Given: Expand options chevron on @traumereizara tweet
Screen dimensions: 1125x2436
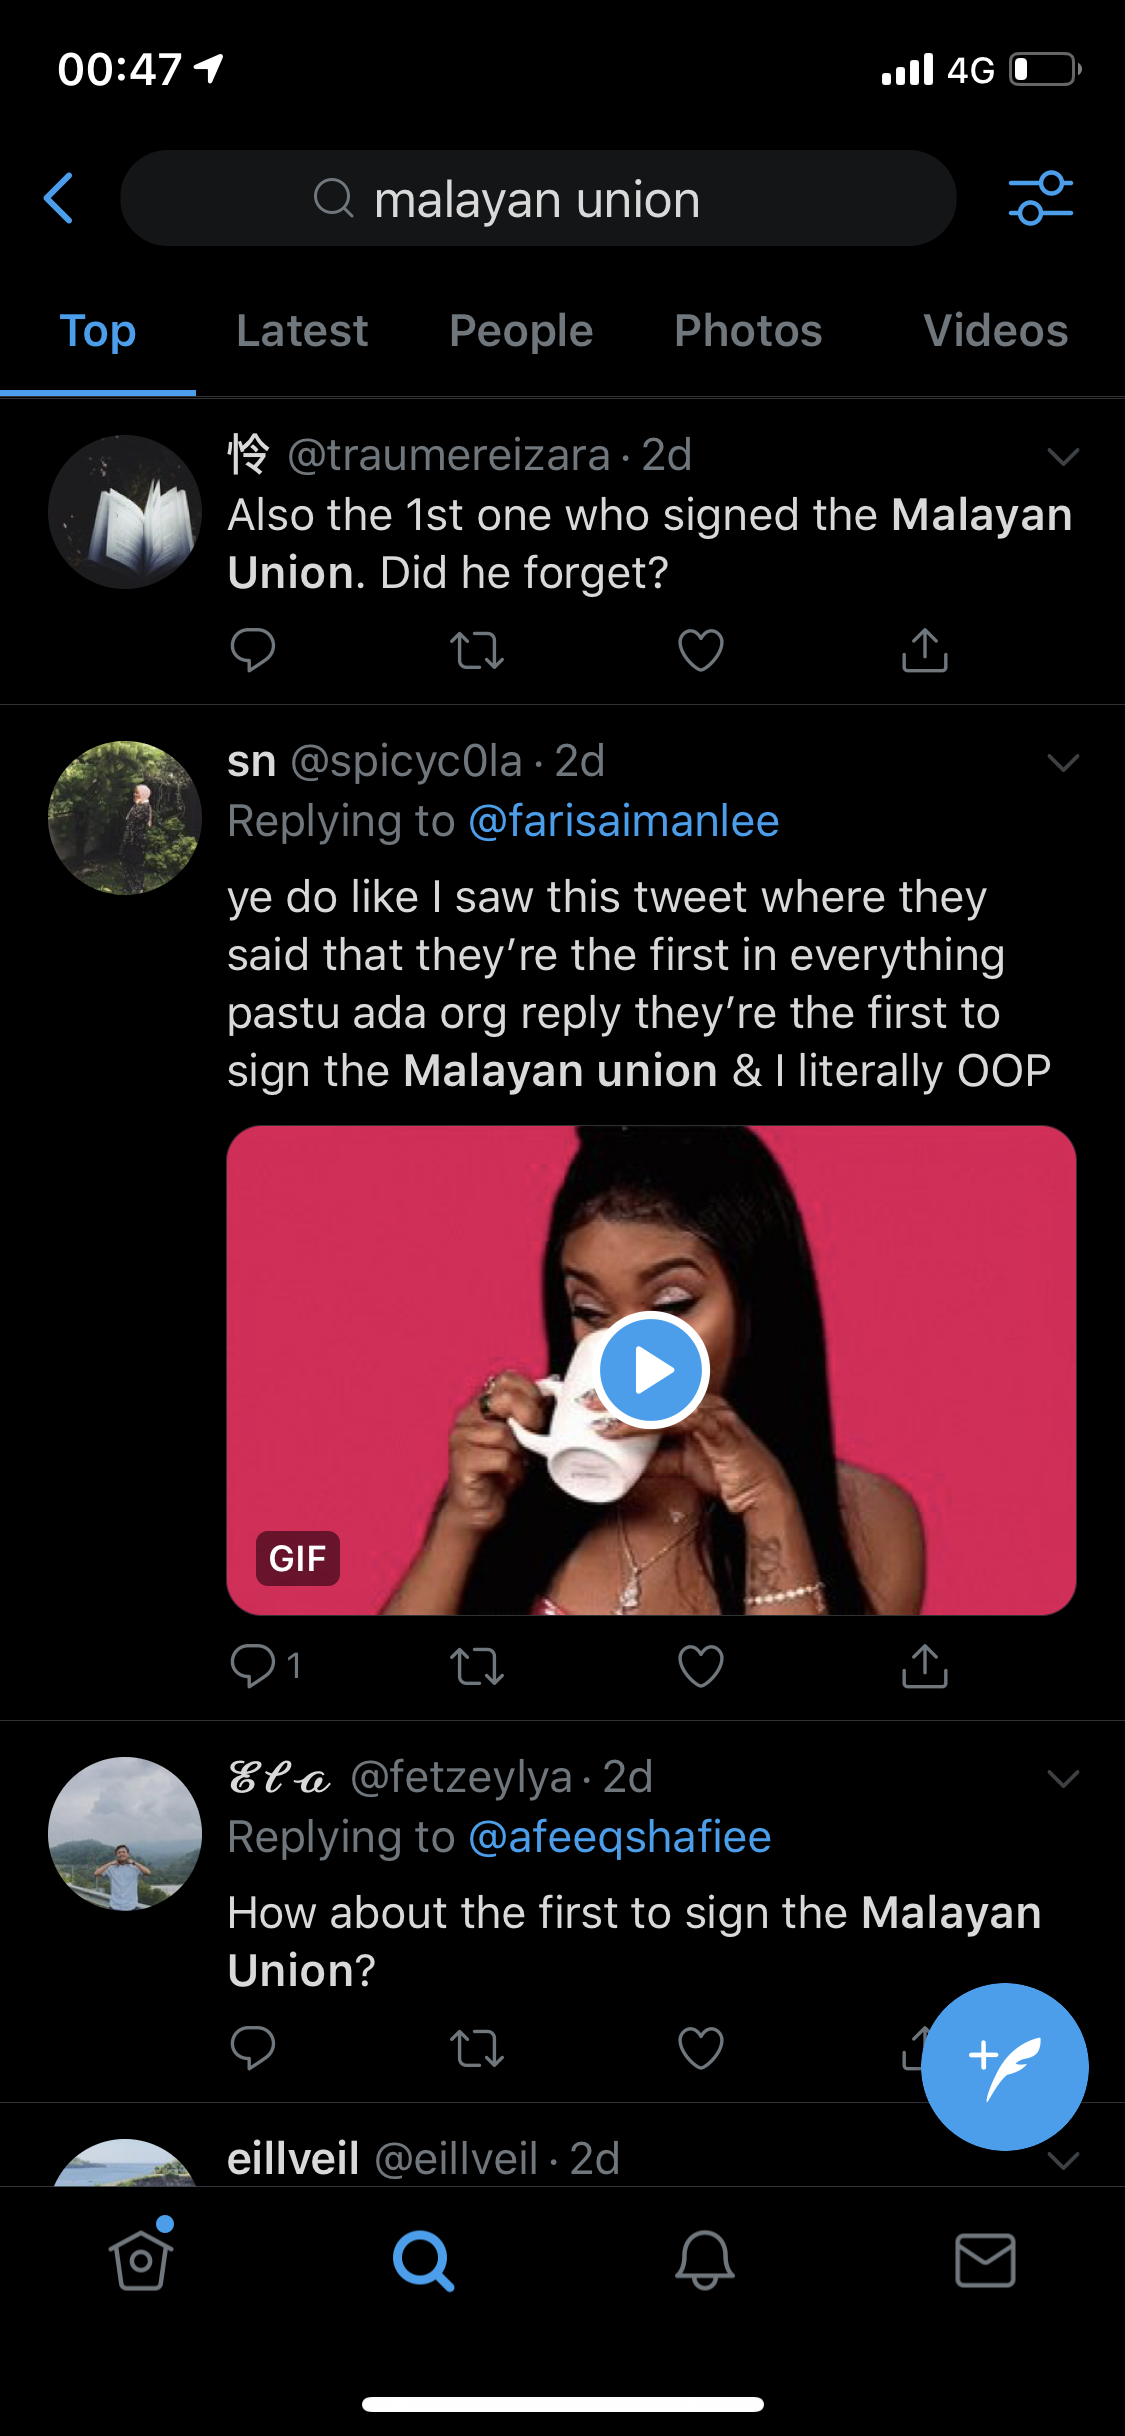Looking at the screenshot, I should 1062,457.
